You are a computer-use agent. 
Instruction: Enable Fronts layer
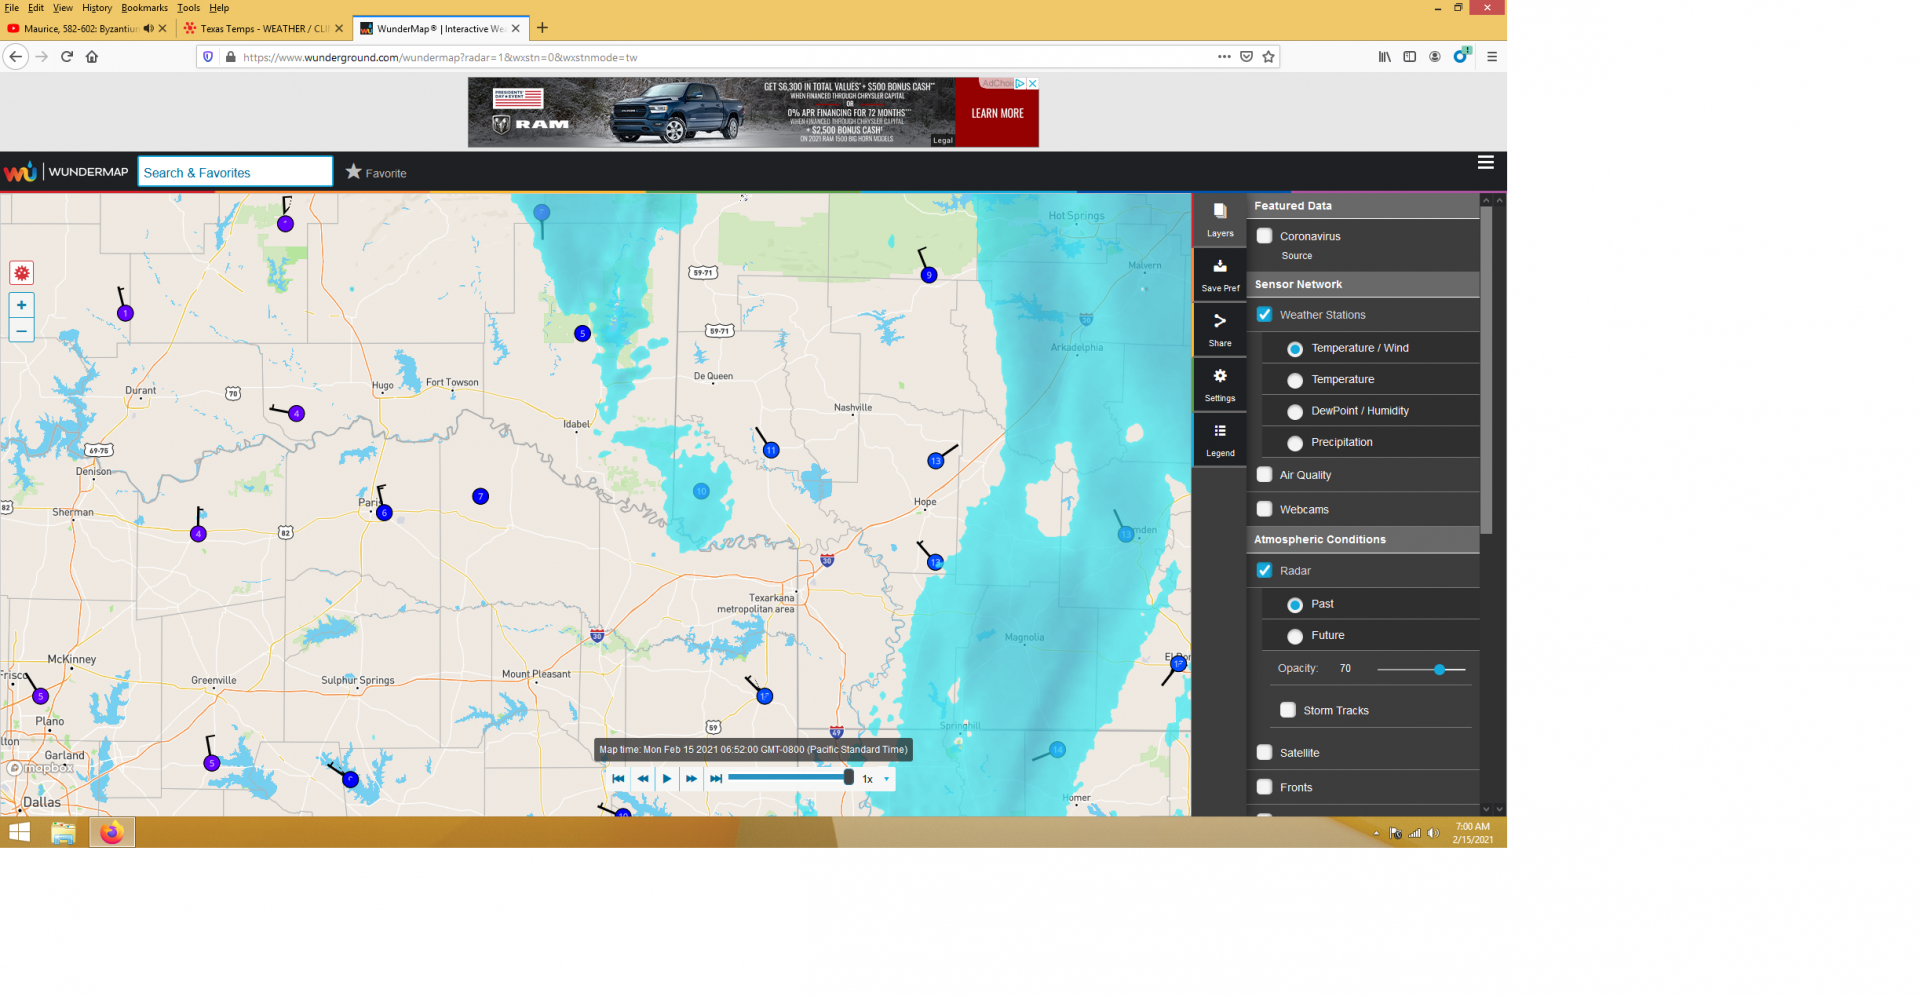click(x=1264, y=787)
